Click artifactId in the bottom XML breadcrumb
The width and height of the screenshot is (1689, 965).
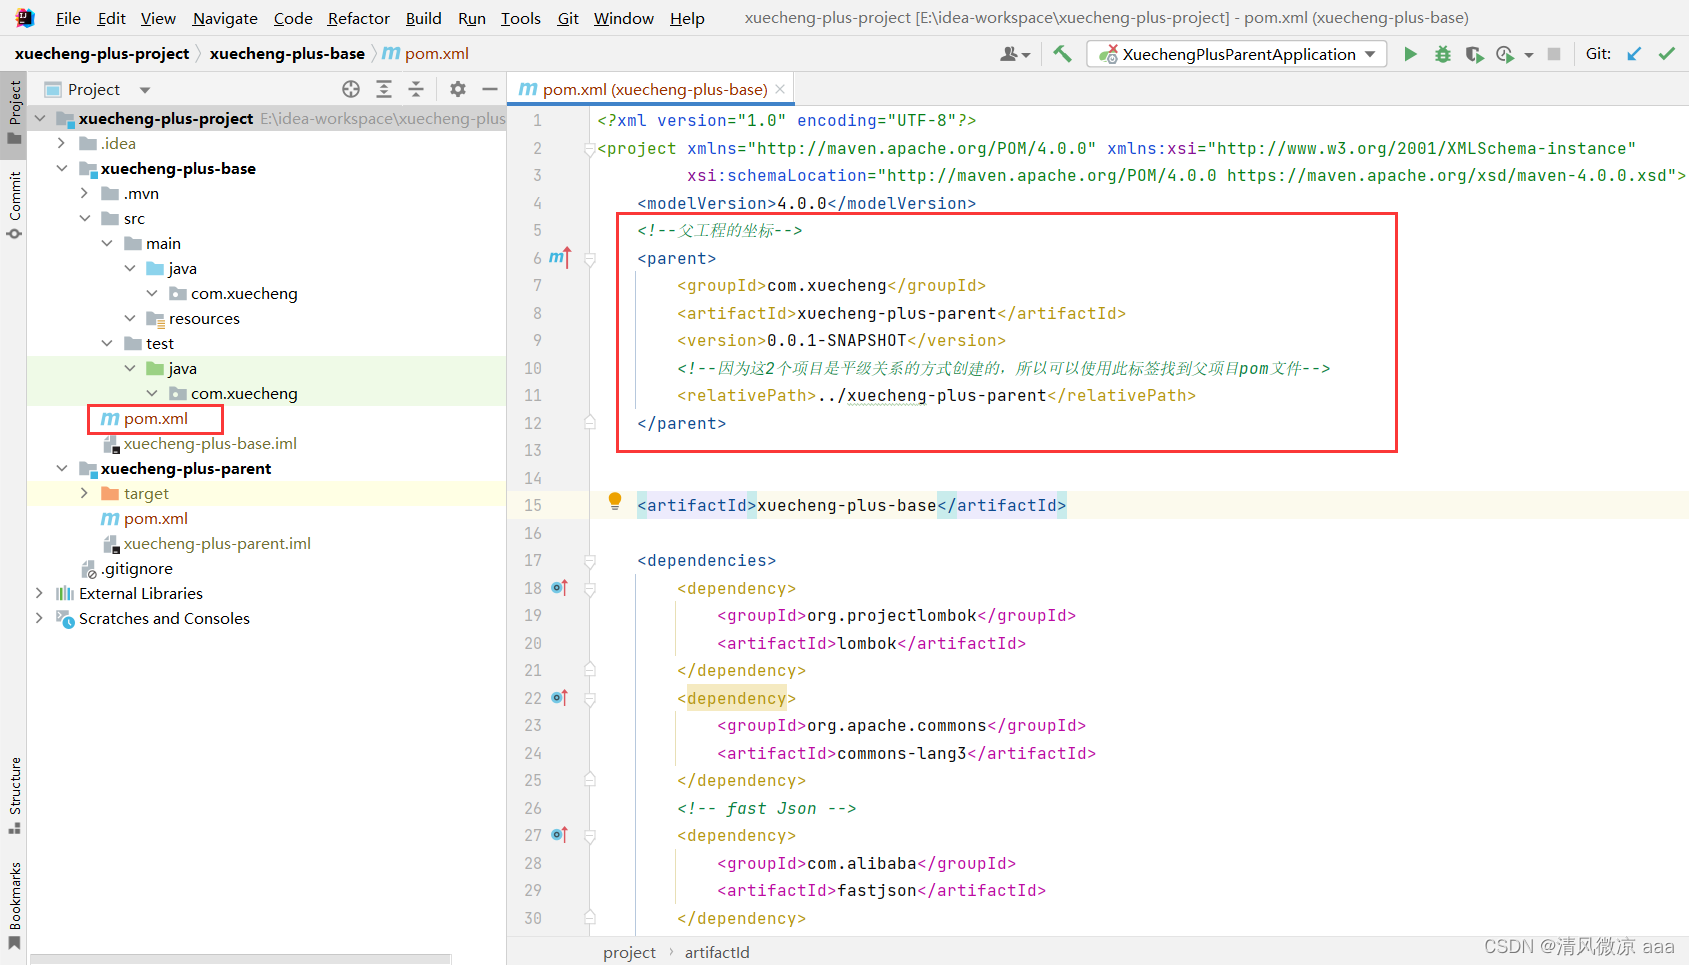pos(717,952)
